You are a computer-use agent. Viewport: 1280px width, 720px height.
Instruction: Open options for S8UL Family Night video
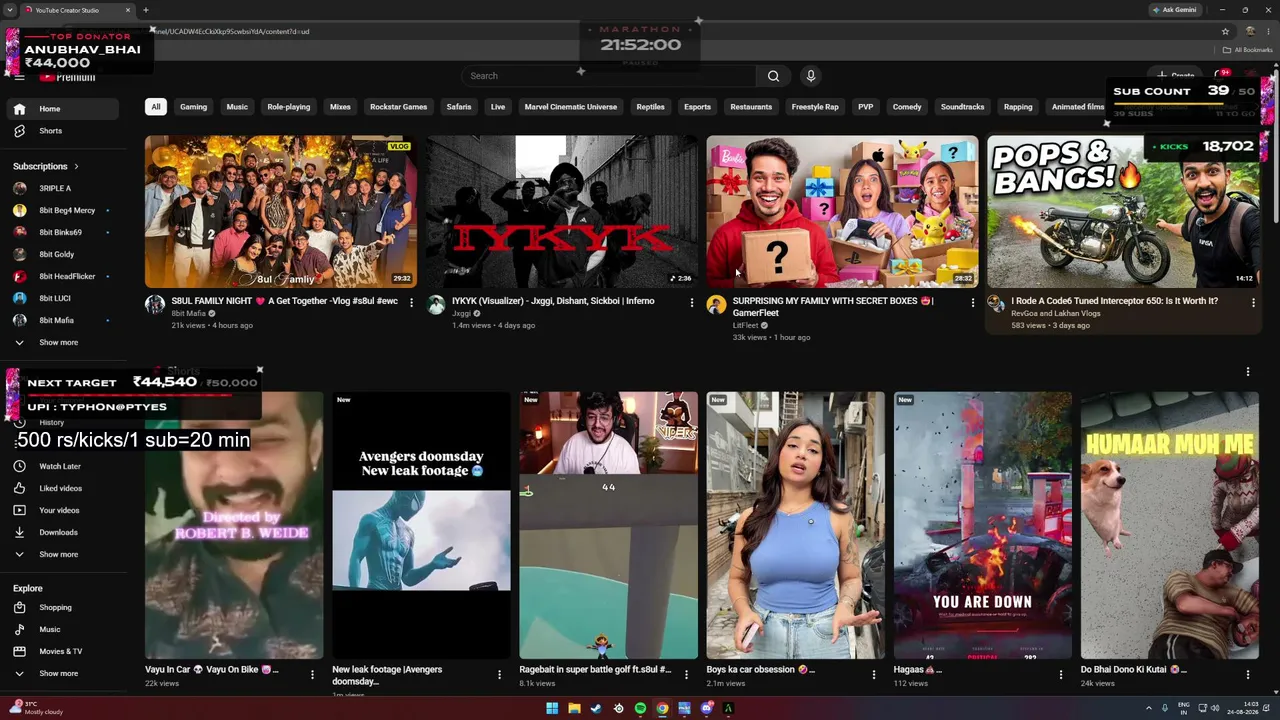click(x=411, y=302)
